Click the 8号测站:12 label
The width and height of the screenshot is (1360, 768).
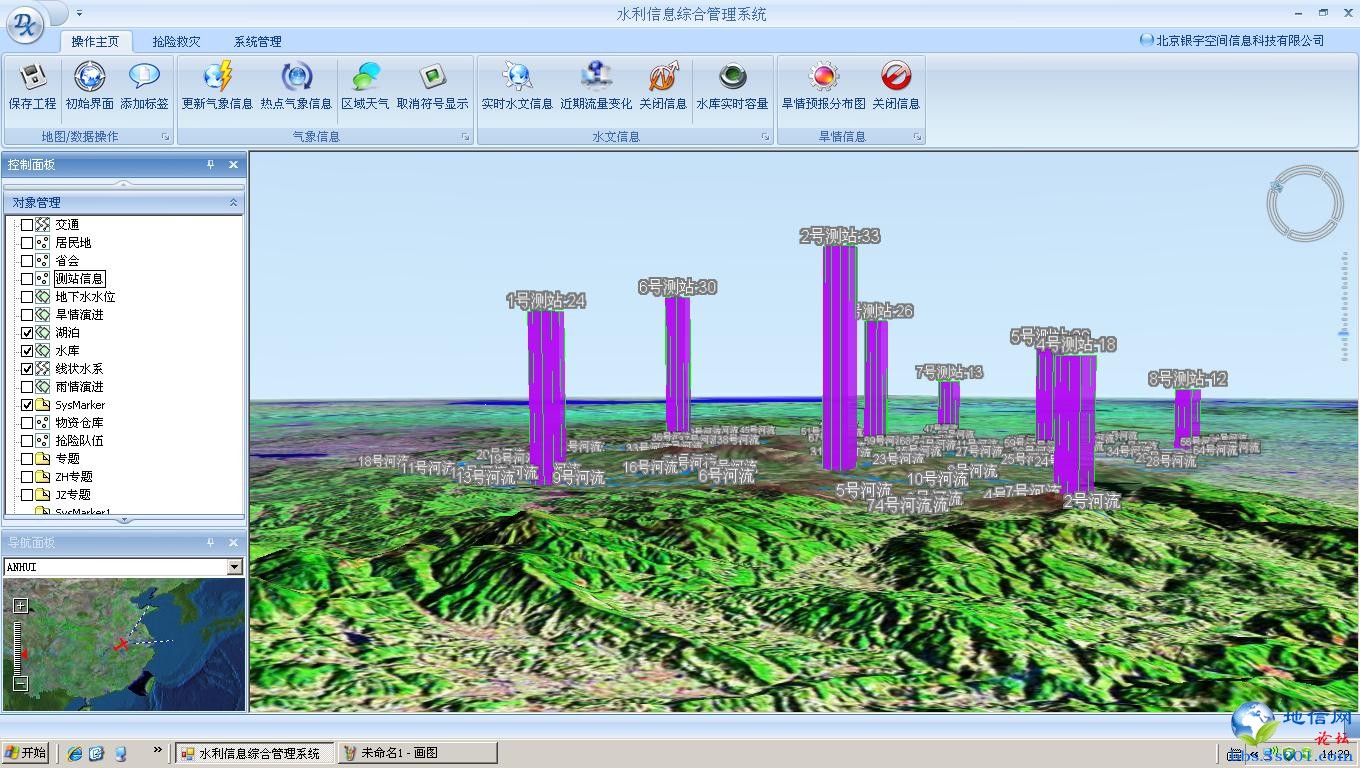click(1187, 379)
